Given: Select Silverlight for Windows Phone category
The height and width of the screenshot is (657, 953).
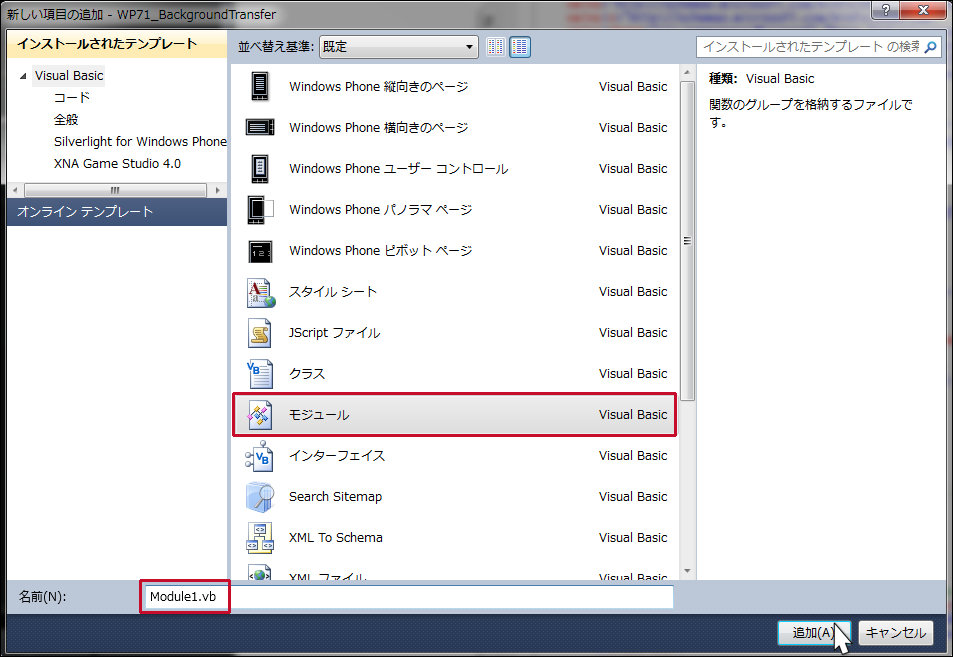Looking at the screenshot, I should coord(140,142).
